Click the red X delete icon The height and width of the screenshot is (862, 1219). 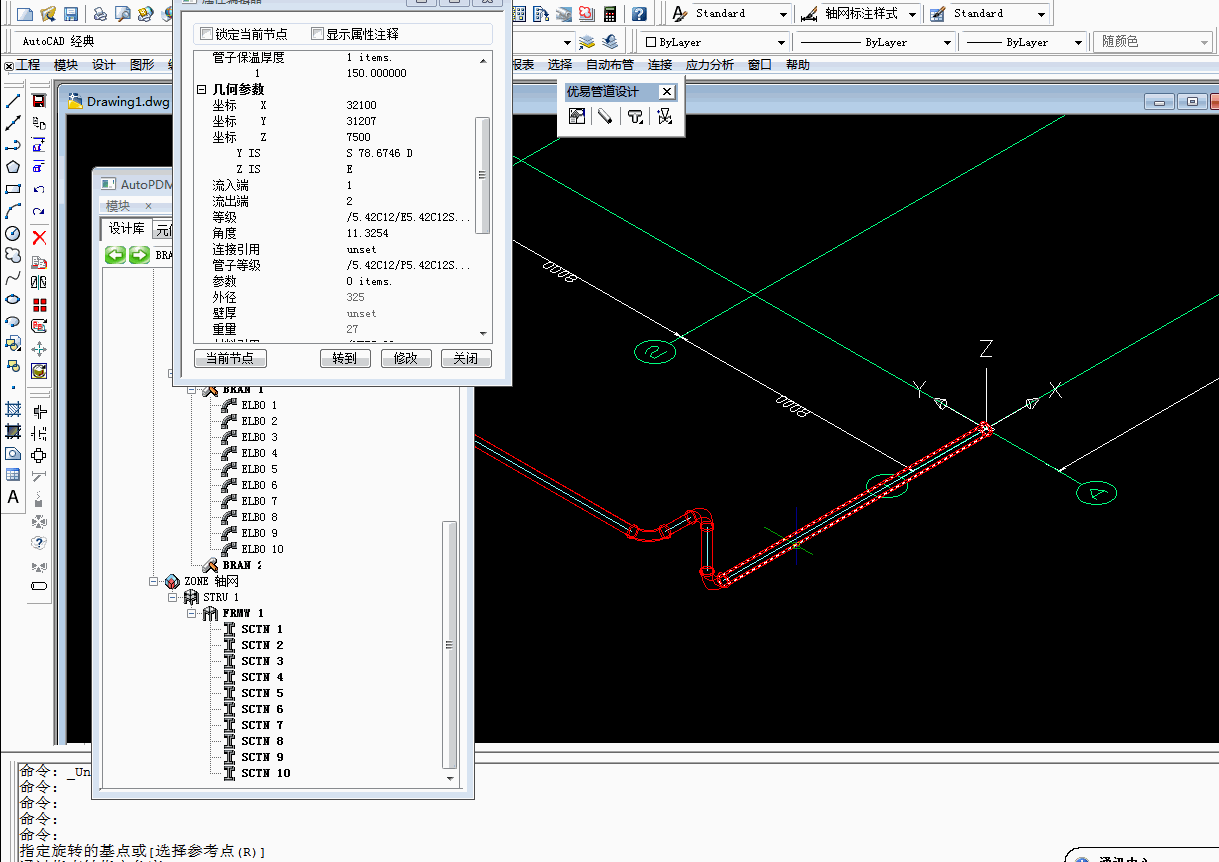point(39,237)
